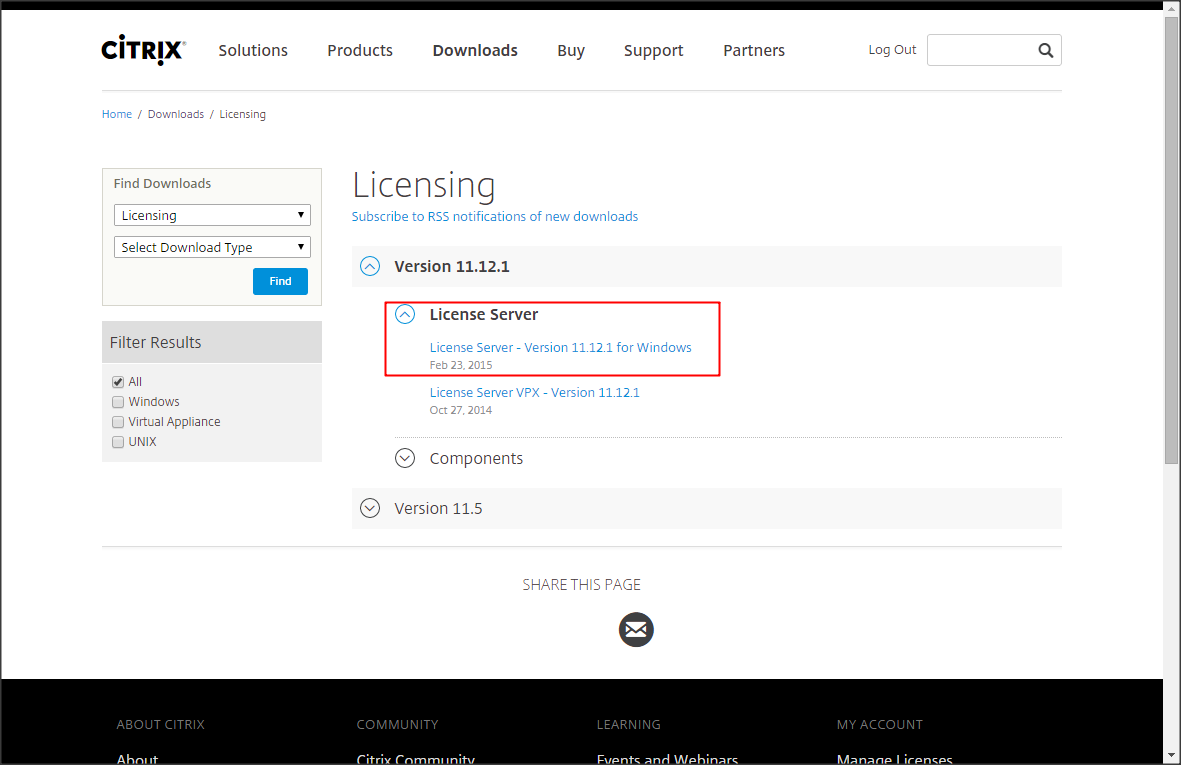Click the Citrix logo
The height and width of the screenshot is (765, 1181).
(143, 51)
